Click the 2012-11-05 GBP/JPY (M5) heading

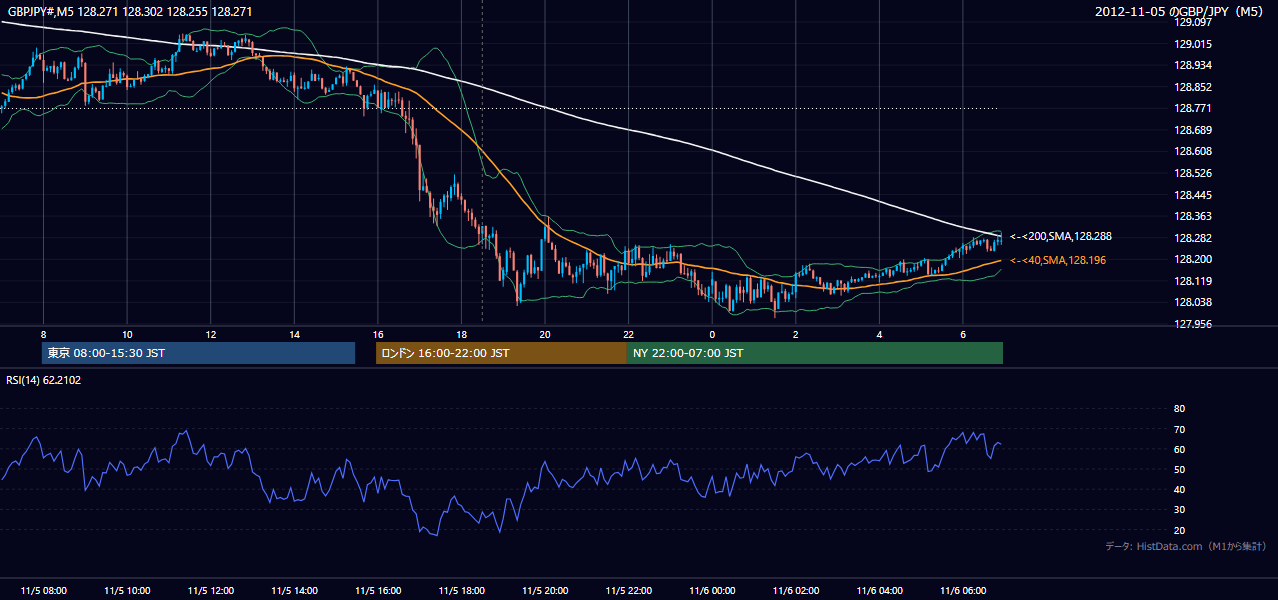pyautogui.click(x=1181, y=12)
